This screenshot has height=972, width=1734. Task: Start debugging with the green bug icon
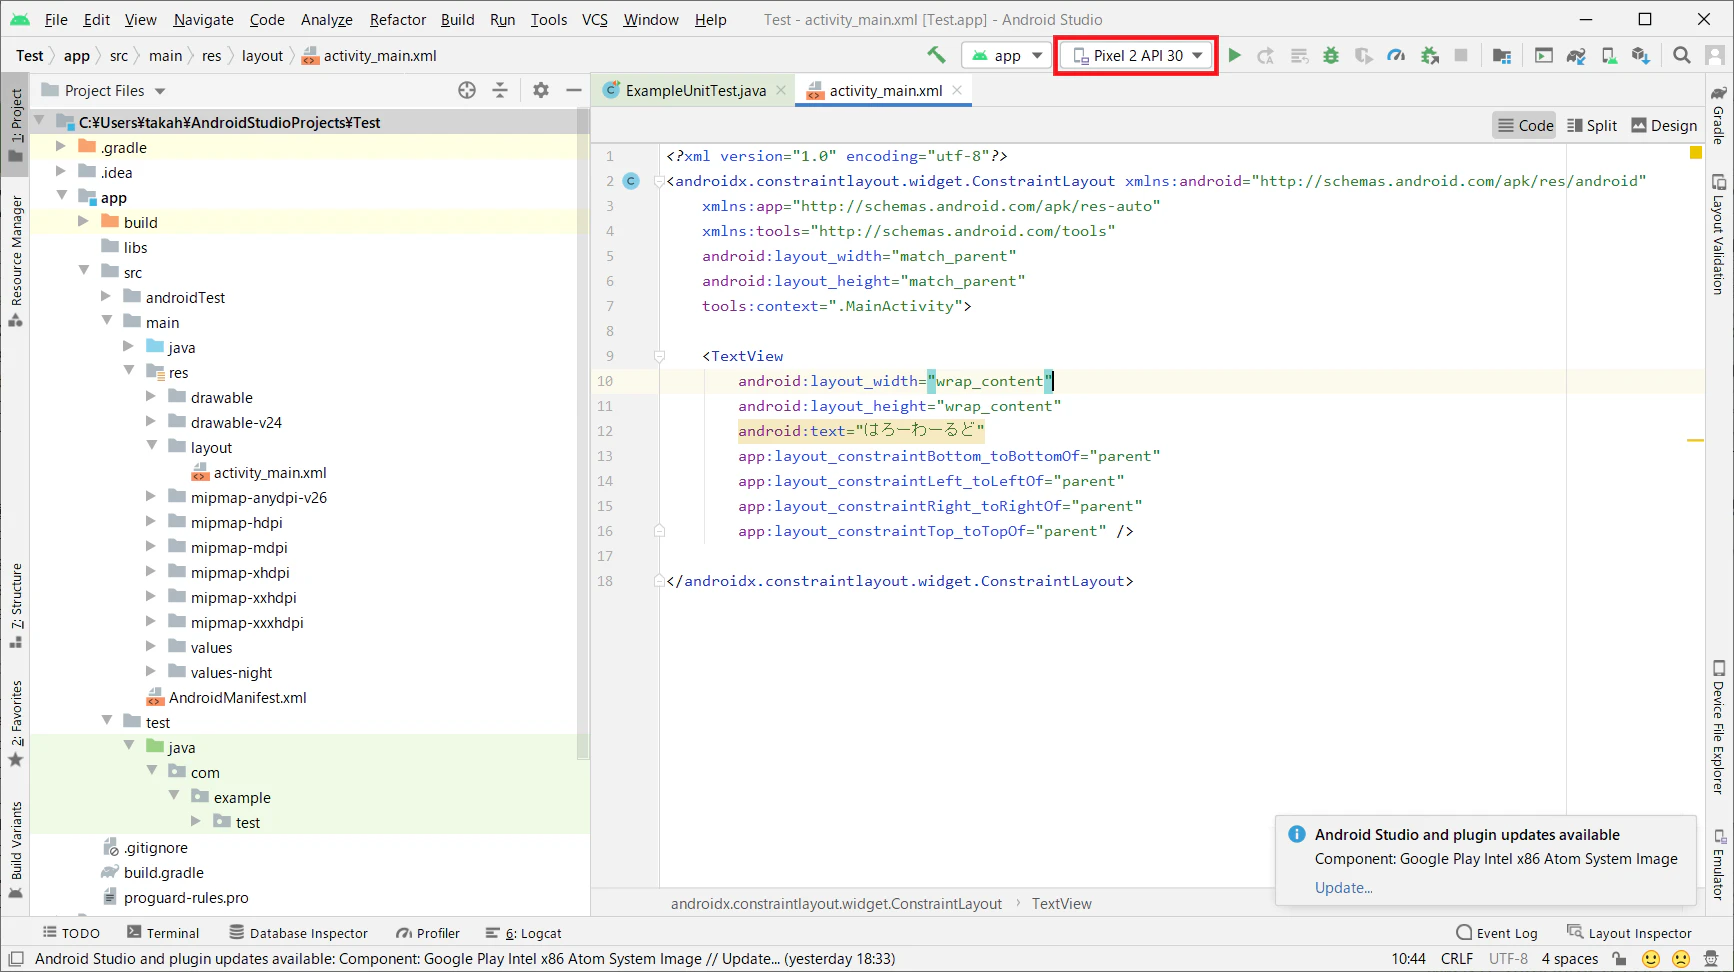click(1331, 55)
